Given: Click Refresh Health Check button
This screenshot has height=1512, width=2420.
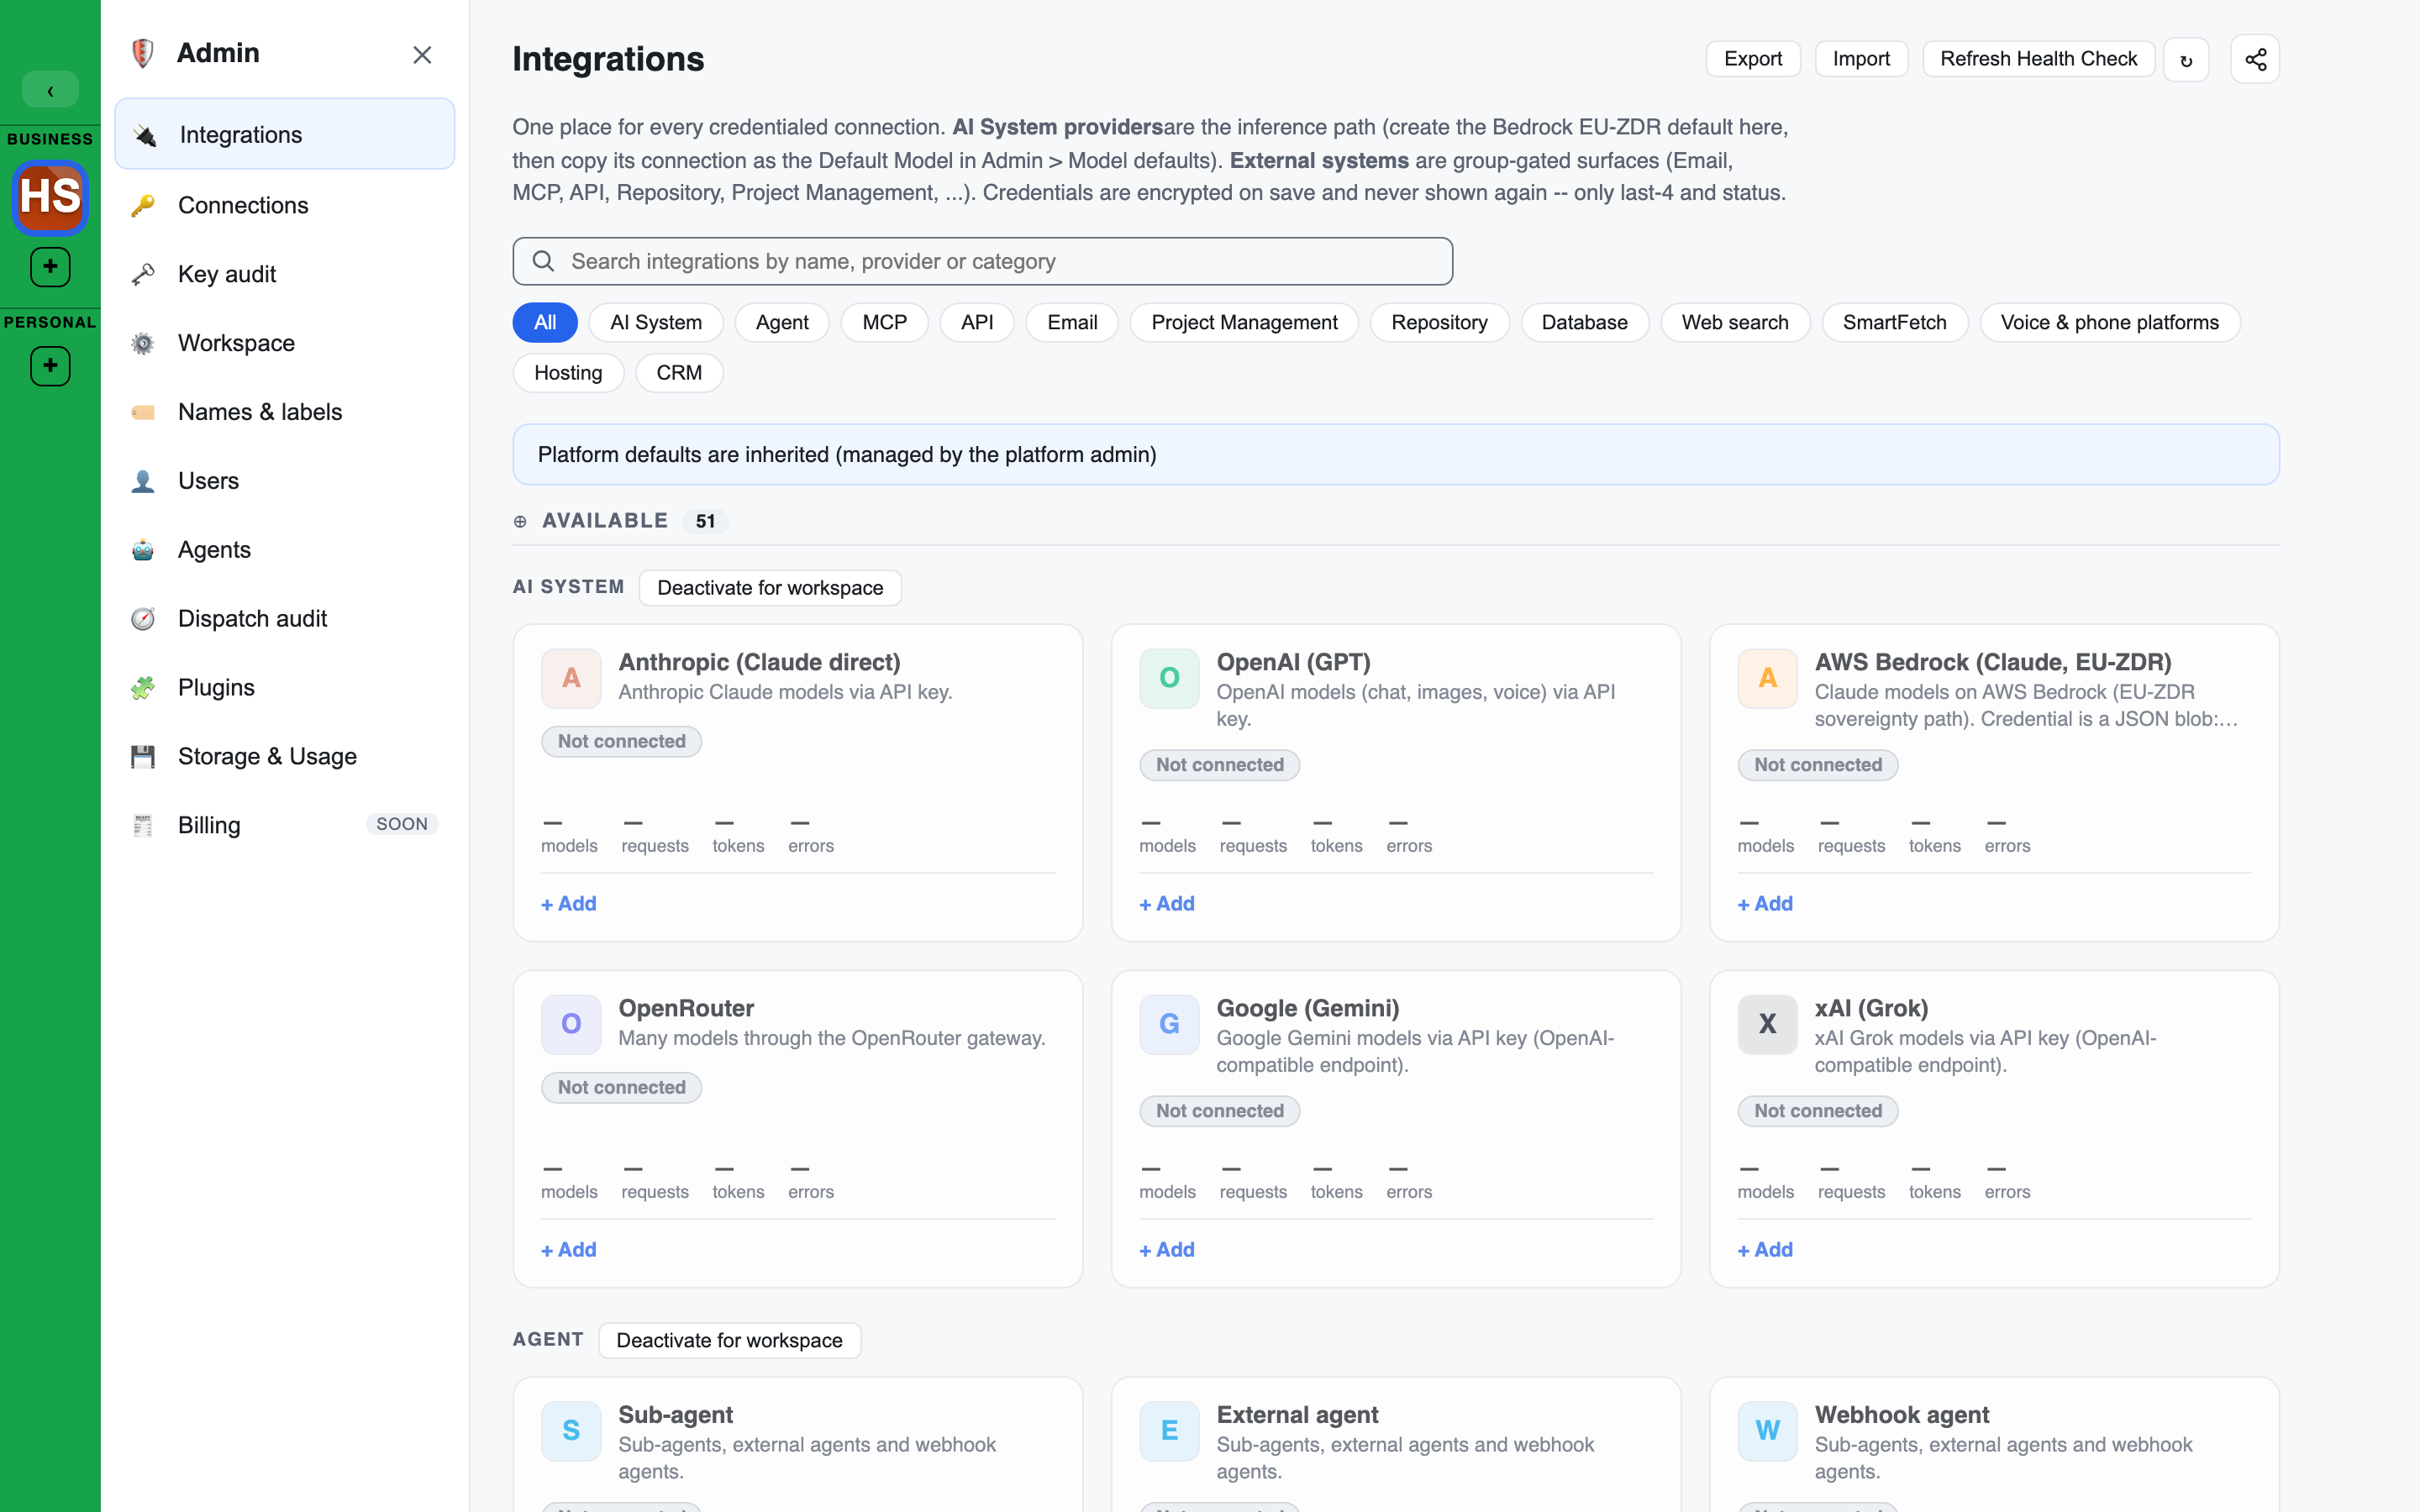Looking at the screenshot, I should 2038,59.
